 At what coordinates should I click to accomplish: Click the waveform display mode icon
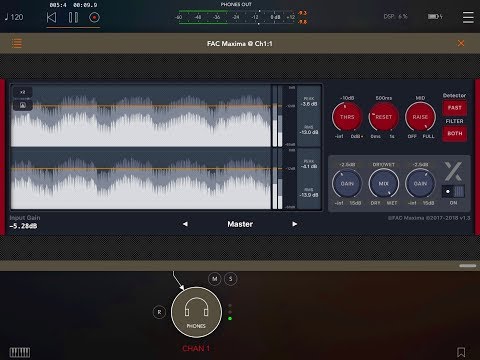[x=23, y=105]
